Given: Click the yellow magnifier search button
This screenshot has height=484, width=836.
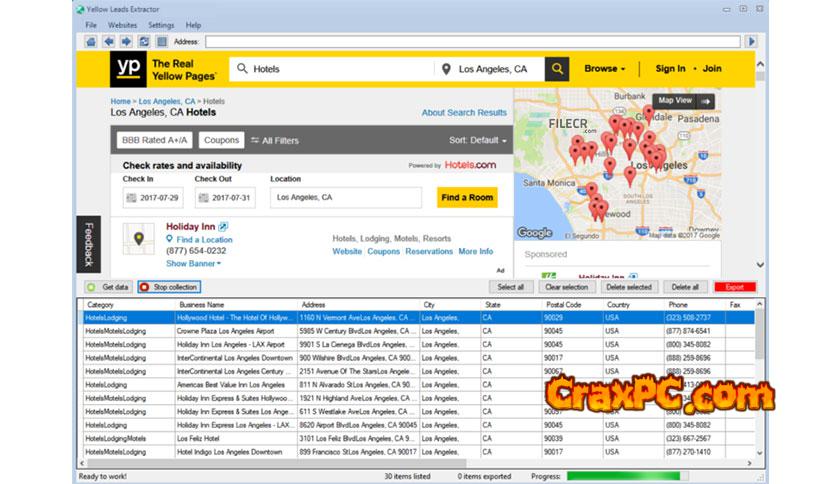Looking at the screenshot, I should pos(557,69).
